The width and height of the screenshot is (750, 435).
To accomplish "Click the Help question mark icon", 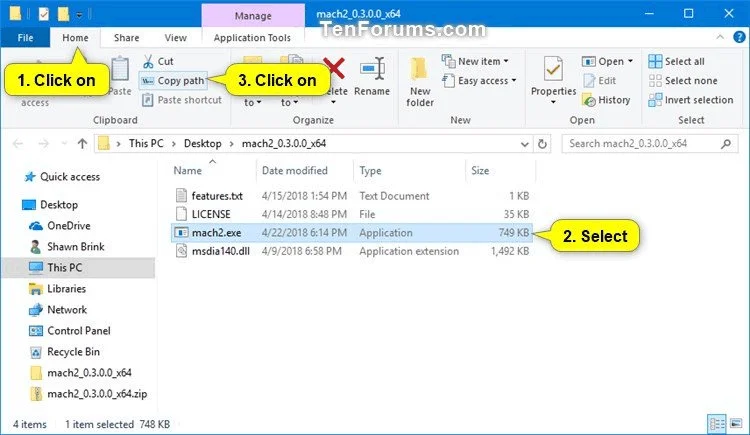I will (x=739, y=37).
